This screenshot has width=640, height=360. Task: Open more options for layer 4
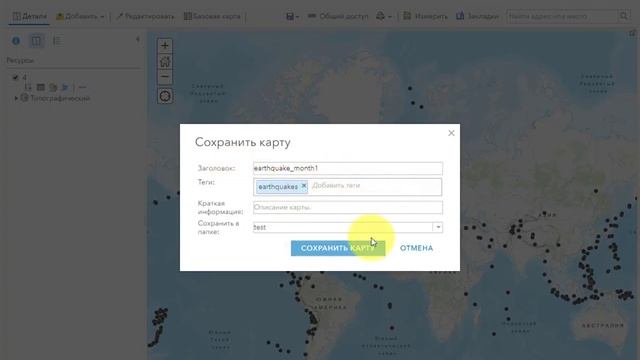click(82, 87)
